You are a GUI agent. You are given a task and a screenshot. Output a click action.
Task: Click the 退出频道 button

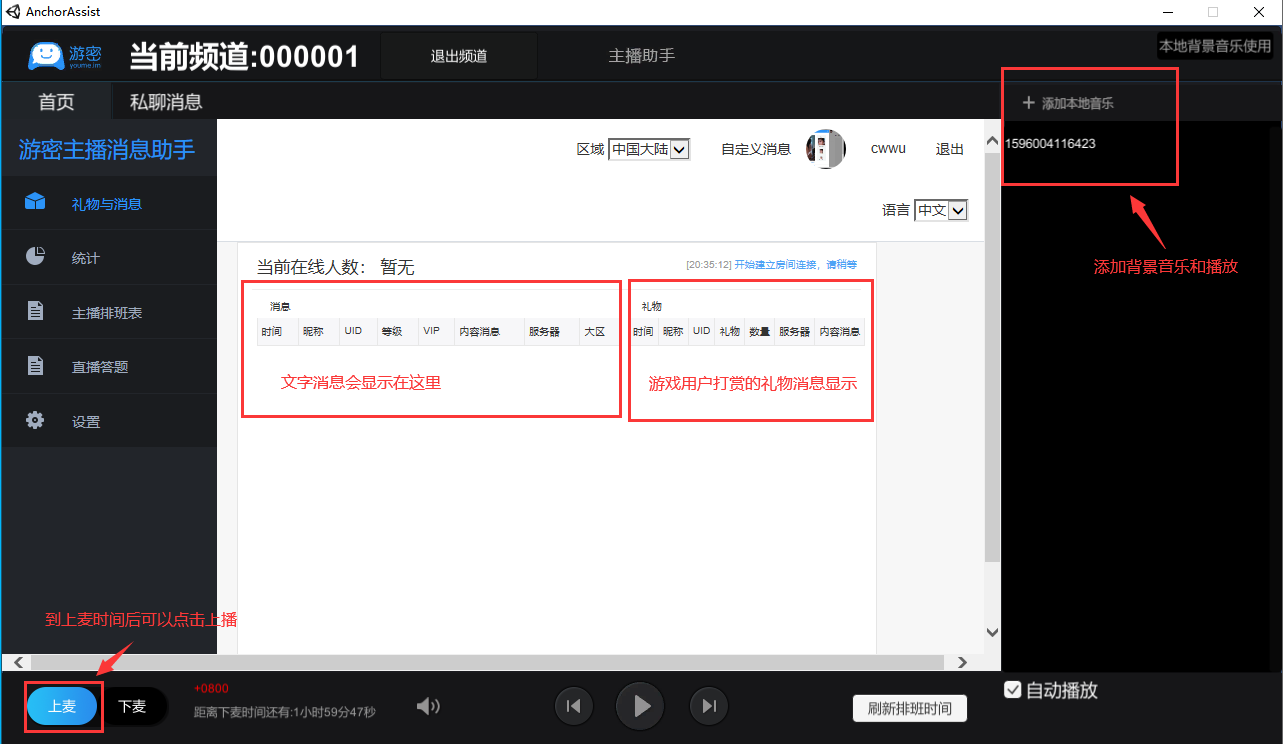pyautogui.click(x=459, y=56)
